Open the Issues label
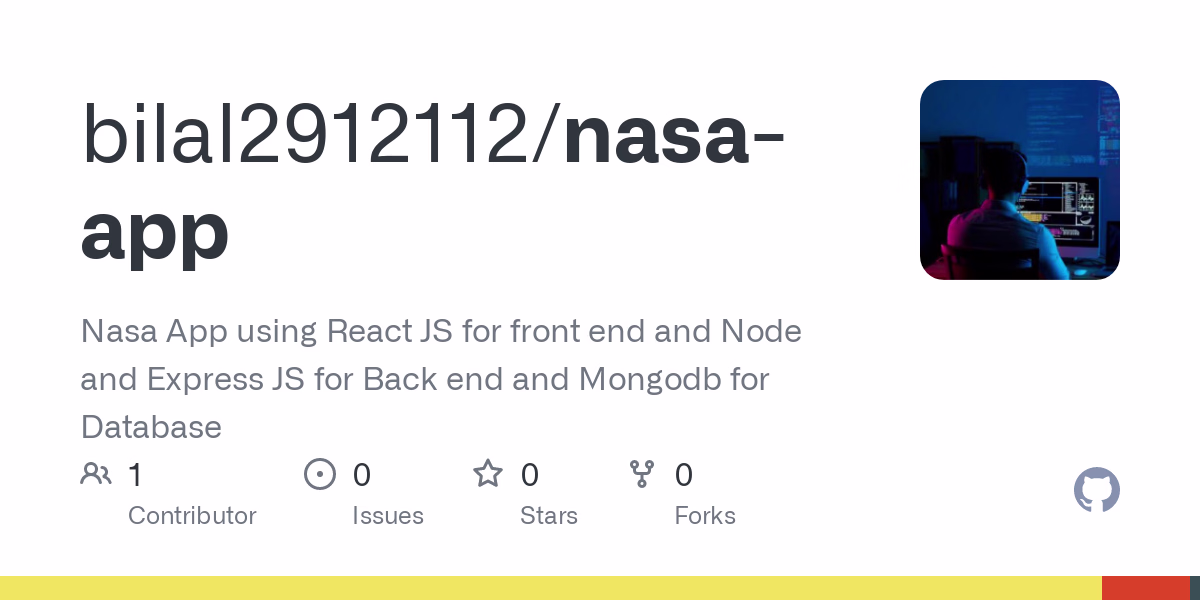The width and height of the screenshot is (1200, 600). pos(388,516)
